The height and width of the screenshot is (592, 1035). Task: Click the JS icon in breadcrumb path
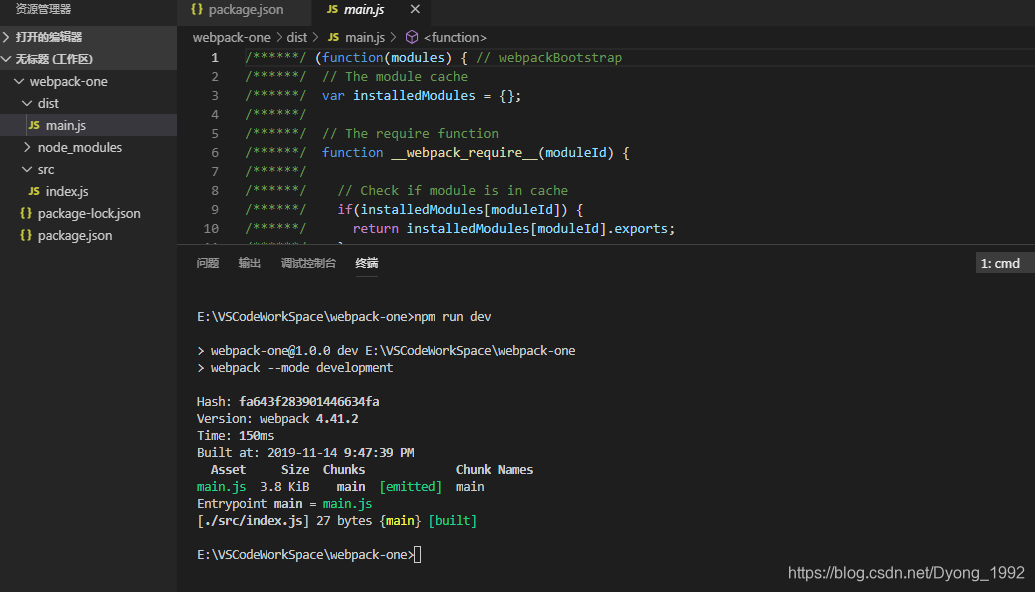click(333, 37)
